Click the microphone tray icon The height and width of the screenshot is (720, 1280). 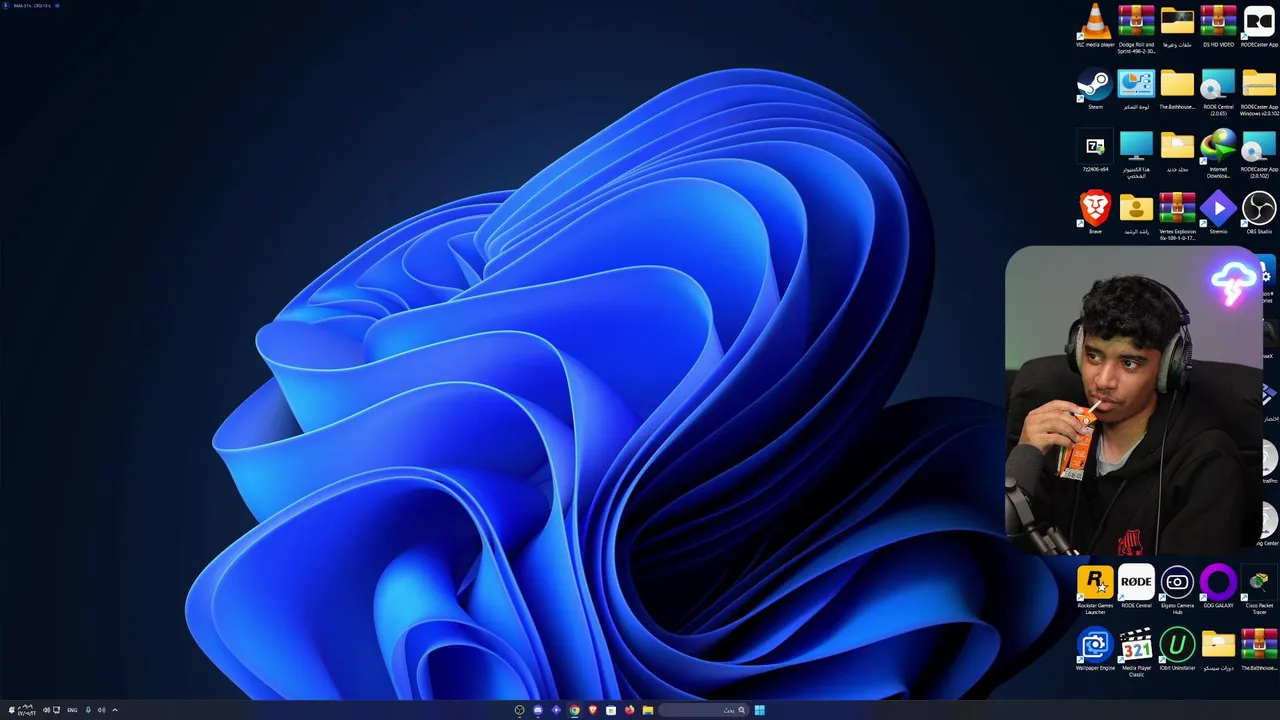click(x=88, y=710)
